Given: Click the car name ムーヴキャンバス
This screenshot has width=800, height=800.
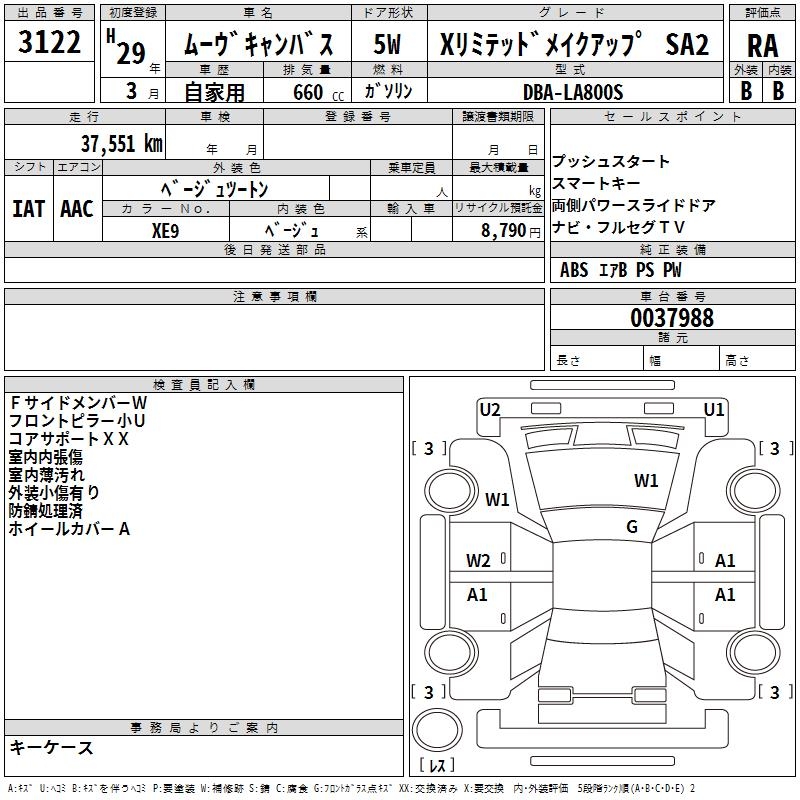Looking at the screenshot, I should tap(258, 44).
